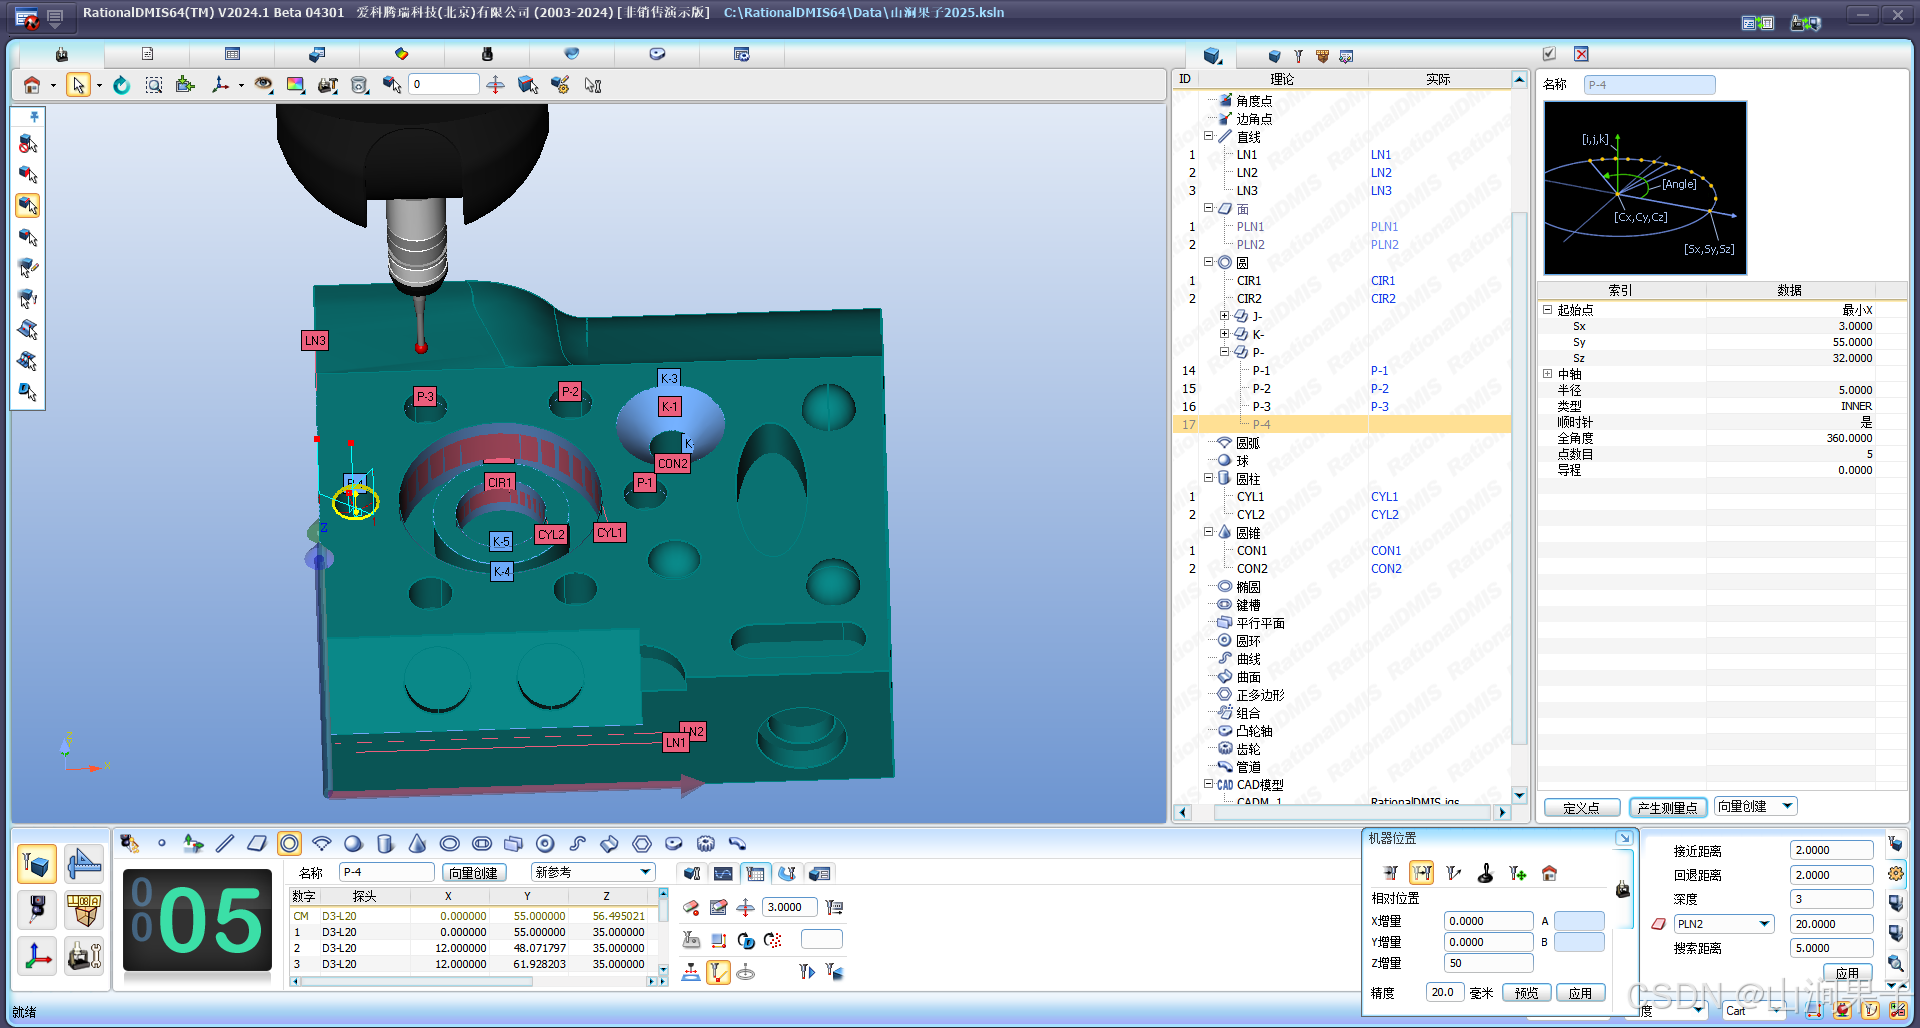The image size is (1920, 1028).
Task: Open the 新参考 dropdown
Action: point(646,872)
